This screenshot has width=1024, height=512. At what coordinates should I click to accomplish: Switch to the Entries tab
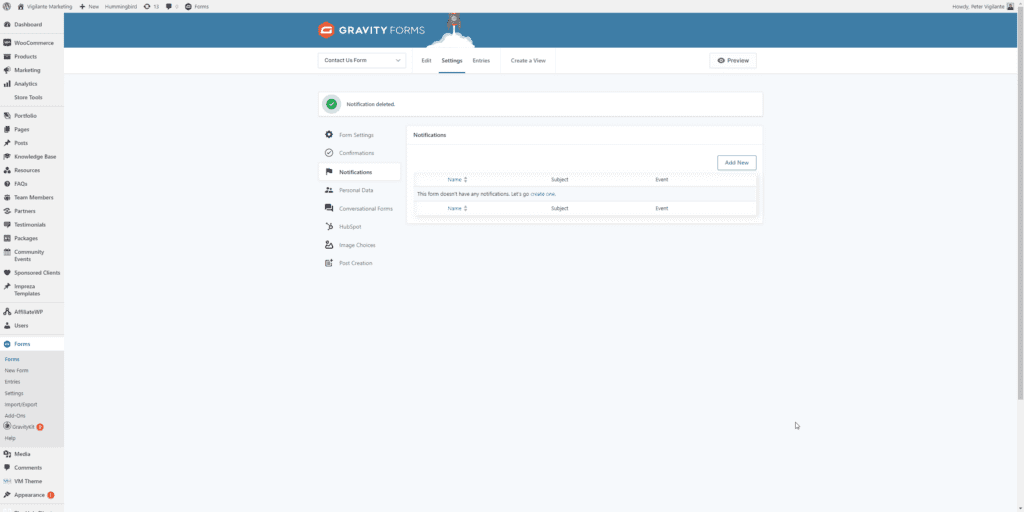[481, 60]
